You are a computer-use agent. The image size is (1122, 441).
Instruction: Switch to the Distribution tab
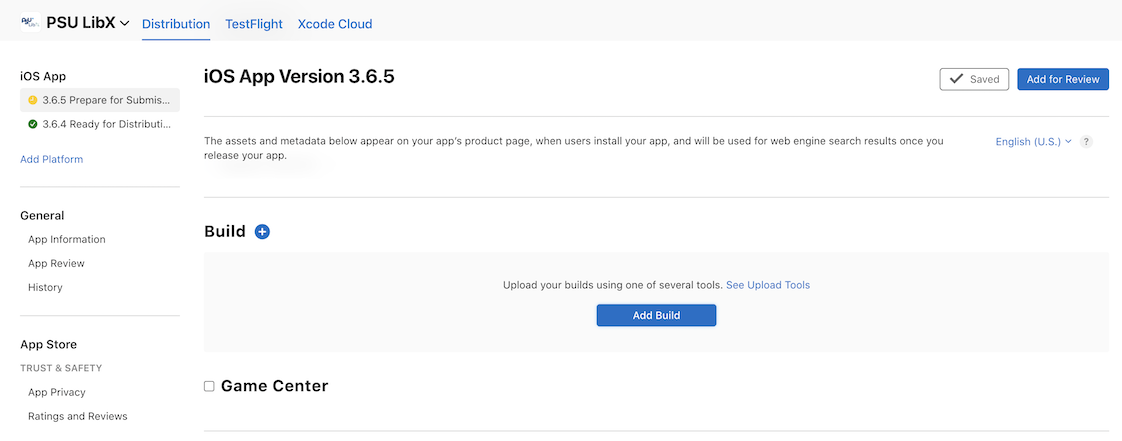[176, 24]
